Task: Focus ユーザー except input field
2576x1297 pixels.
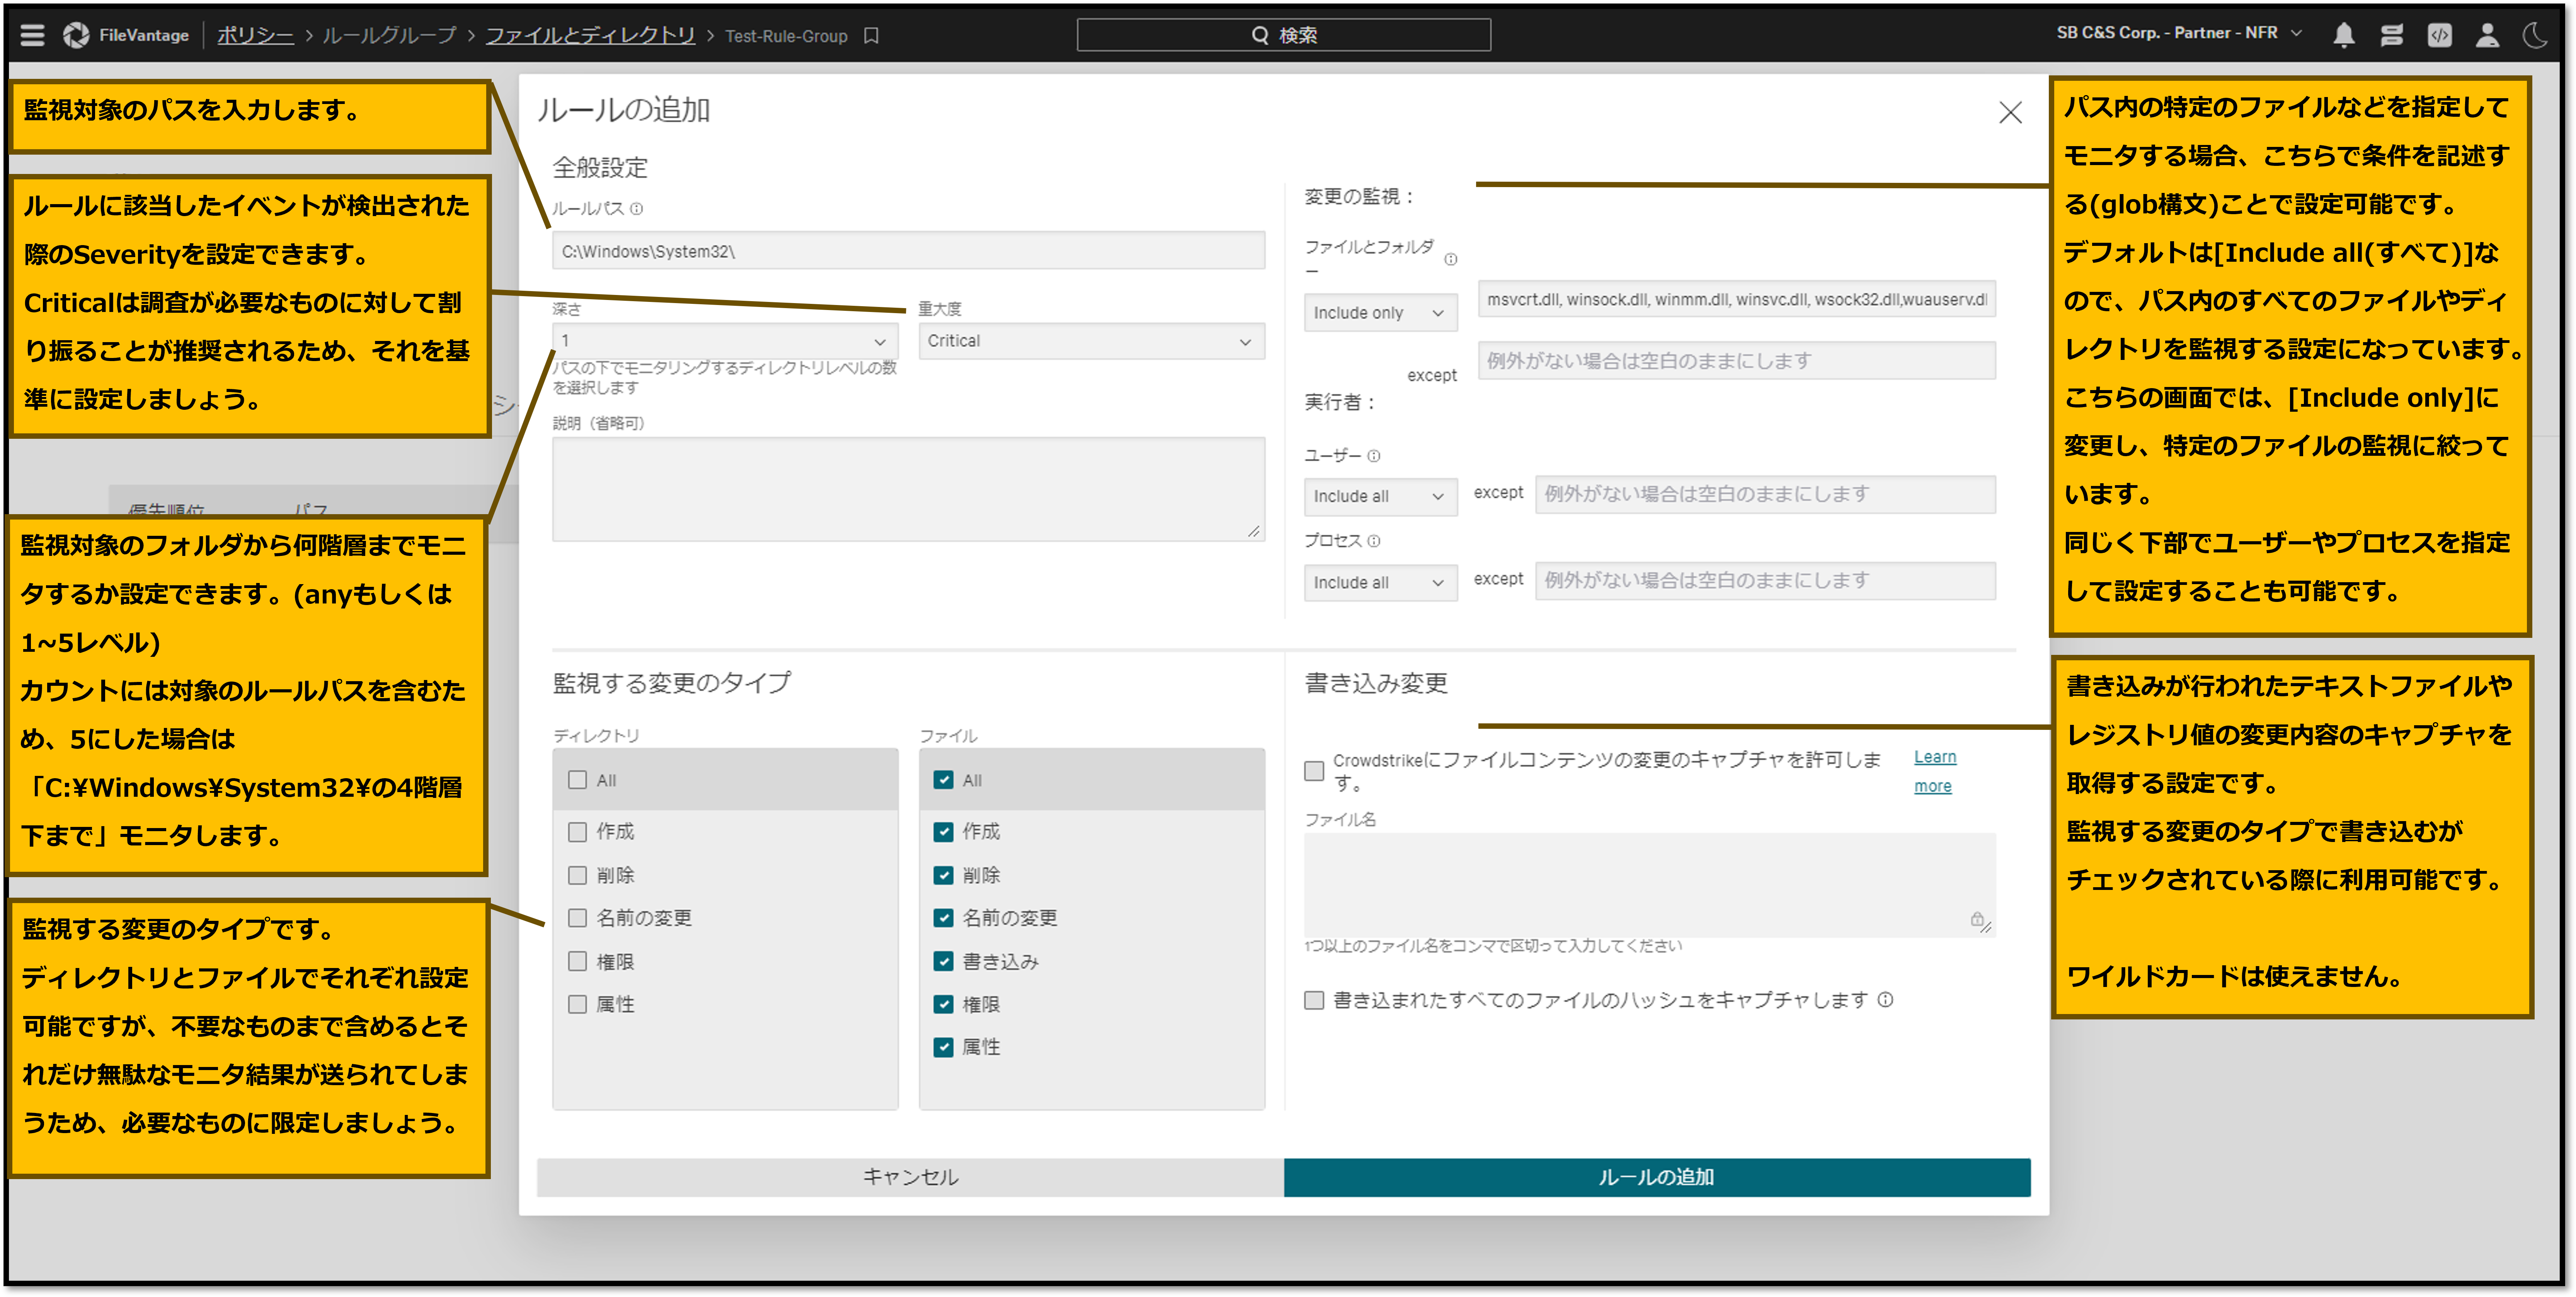Action: click(1765, 494)
